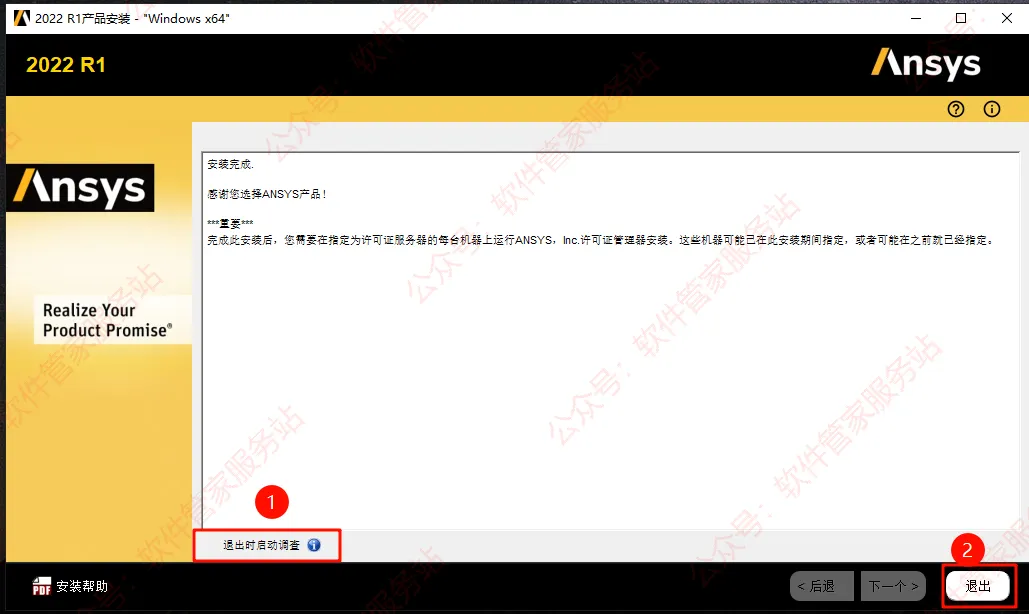Click the < 后退 back button
Viewport: 1029px width, 614px height.
(822, 586)
